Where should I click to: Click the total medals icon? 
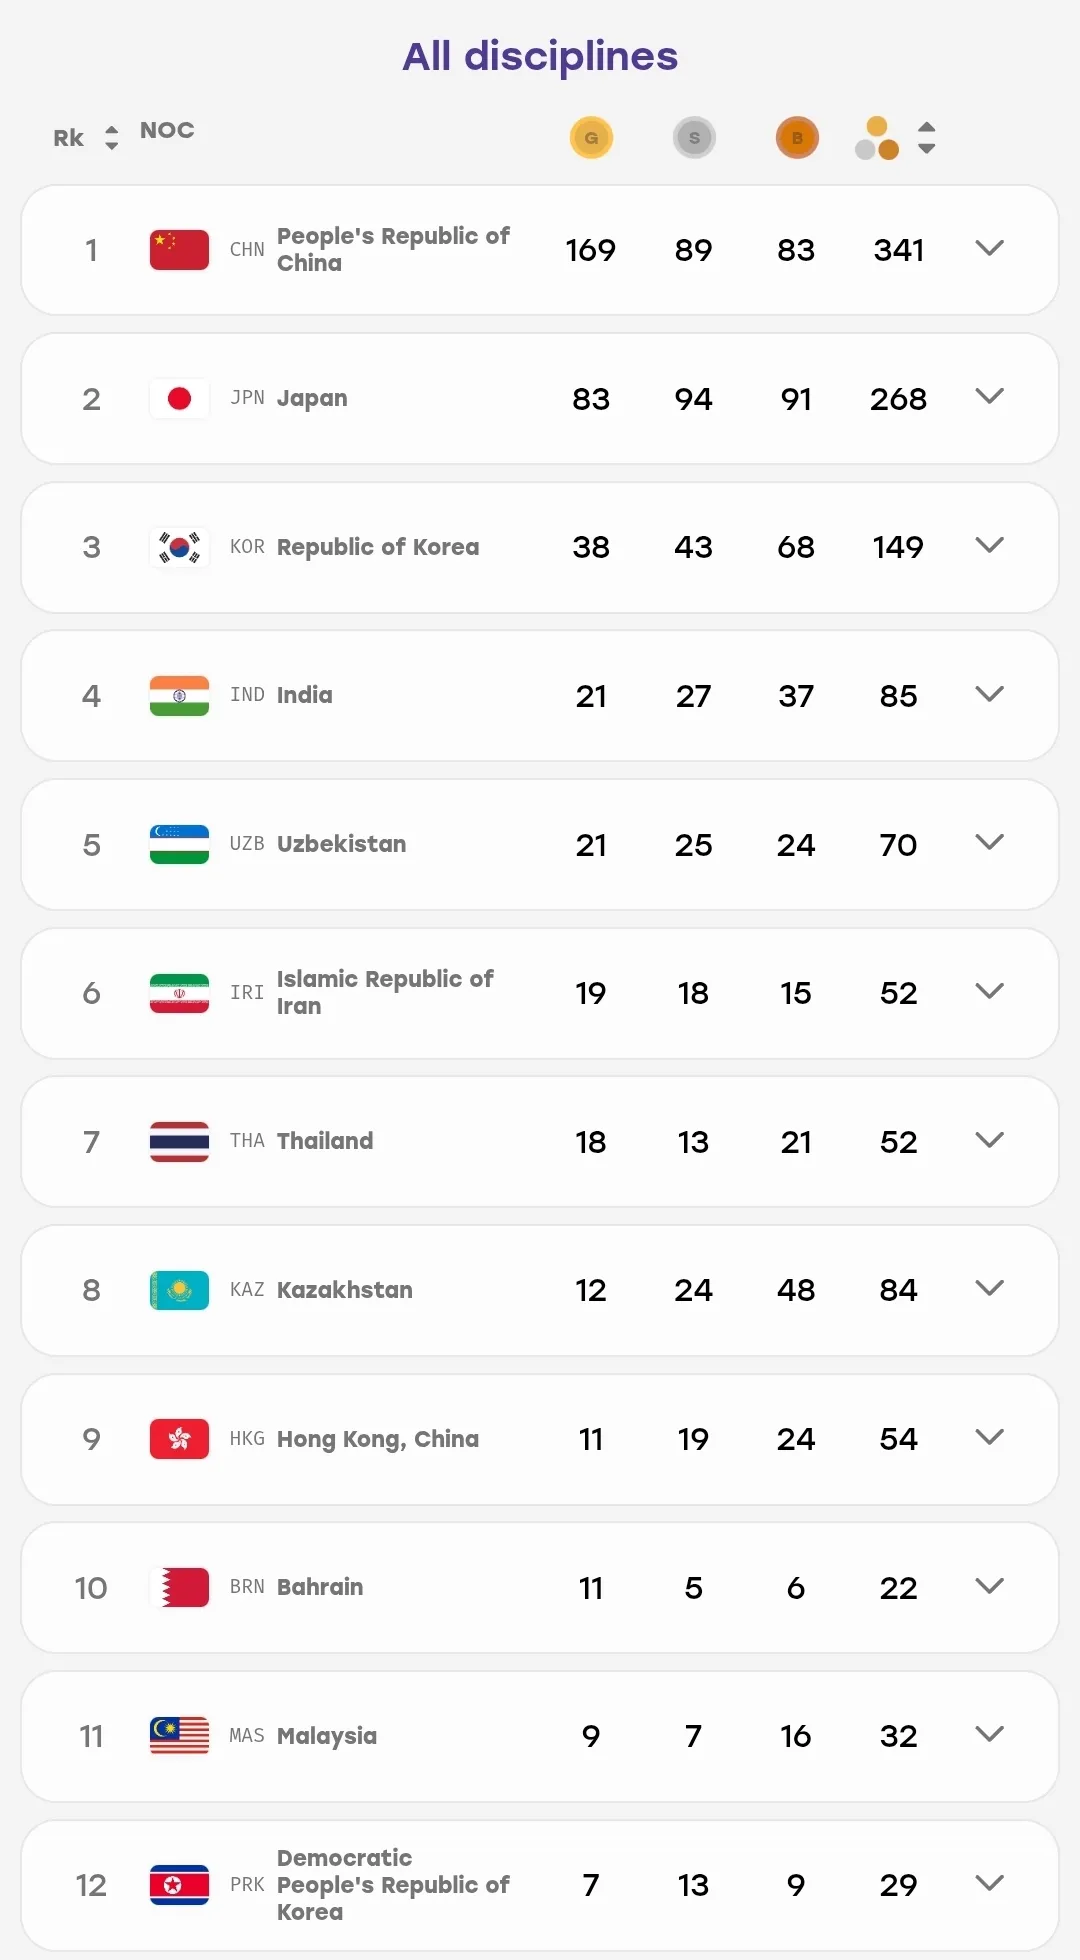point(877,138)
